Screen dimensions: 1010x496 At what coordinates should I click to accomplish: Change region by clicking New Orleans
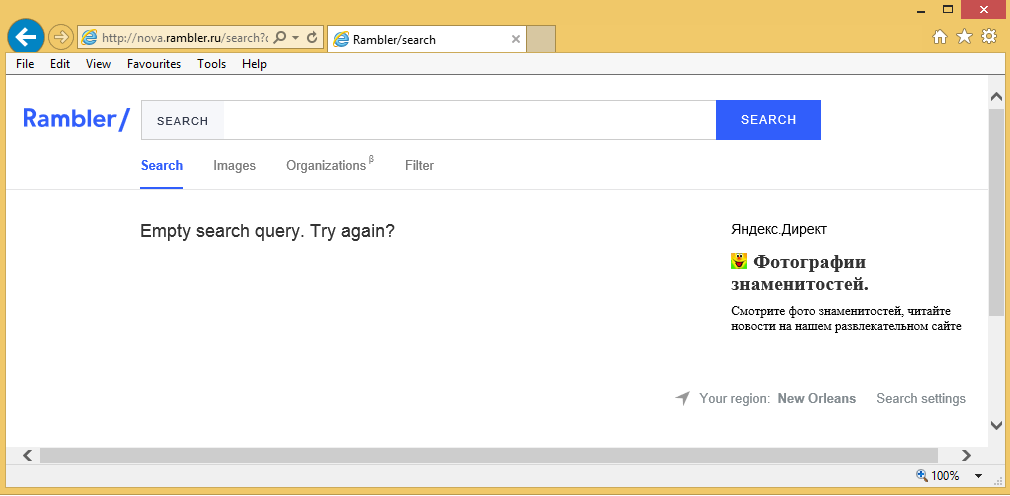[816, 399]
